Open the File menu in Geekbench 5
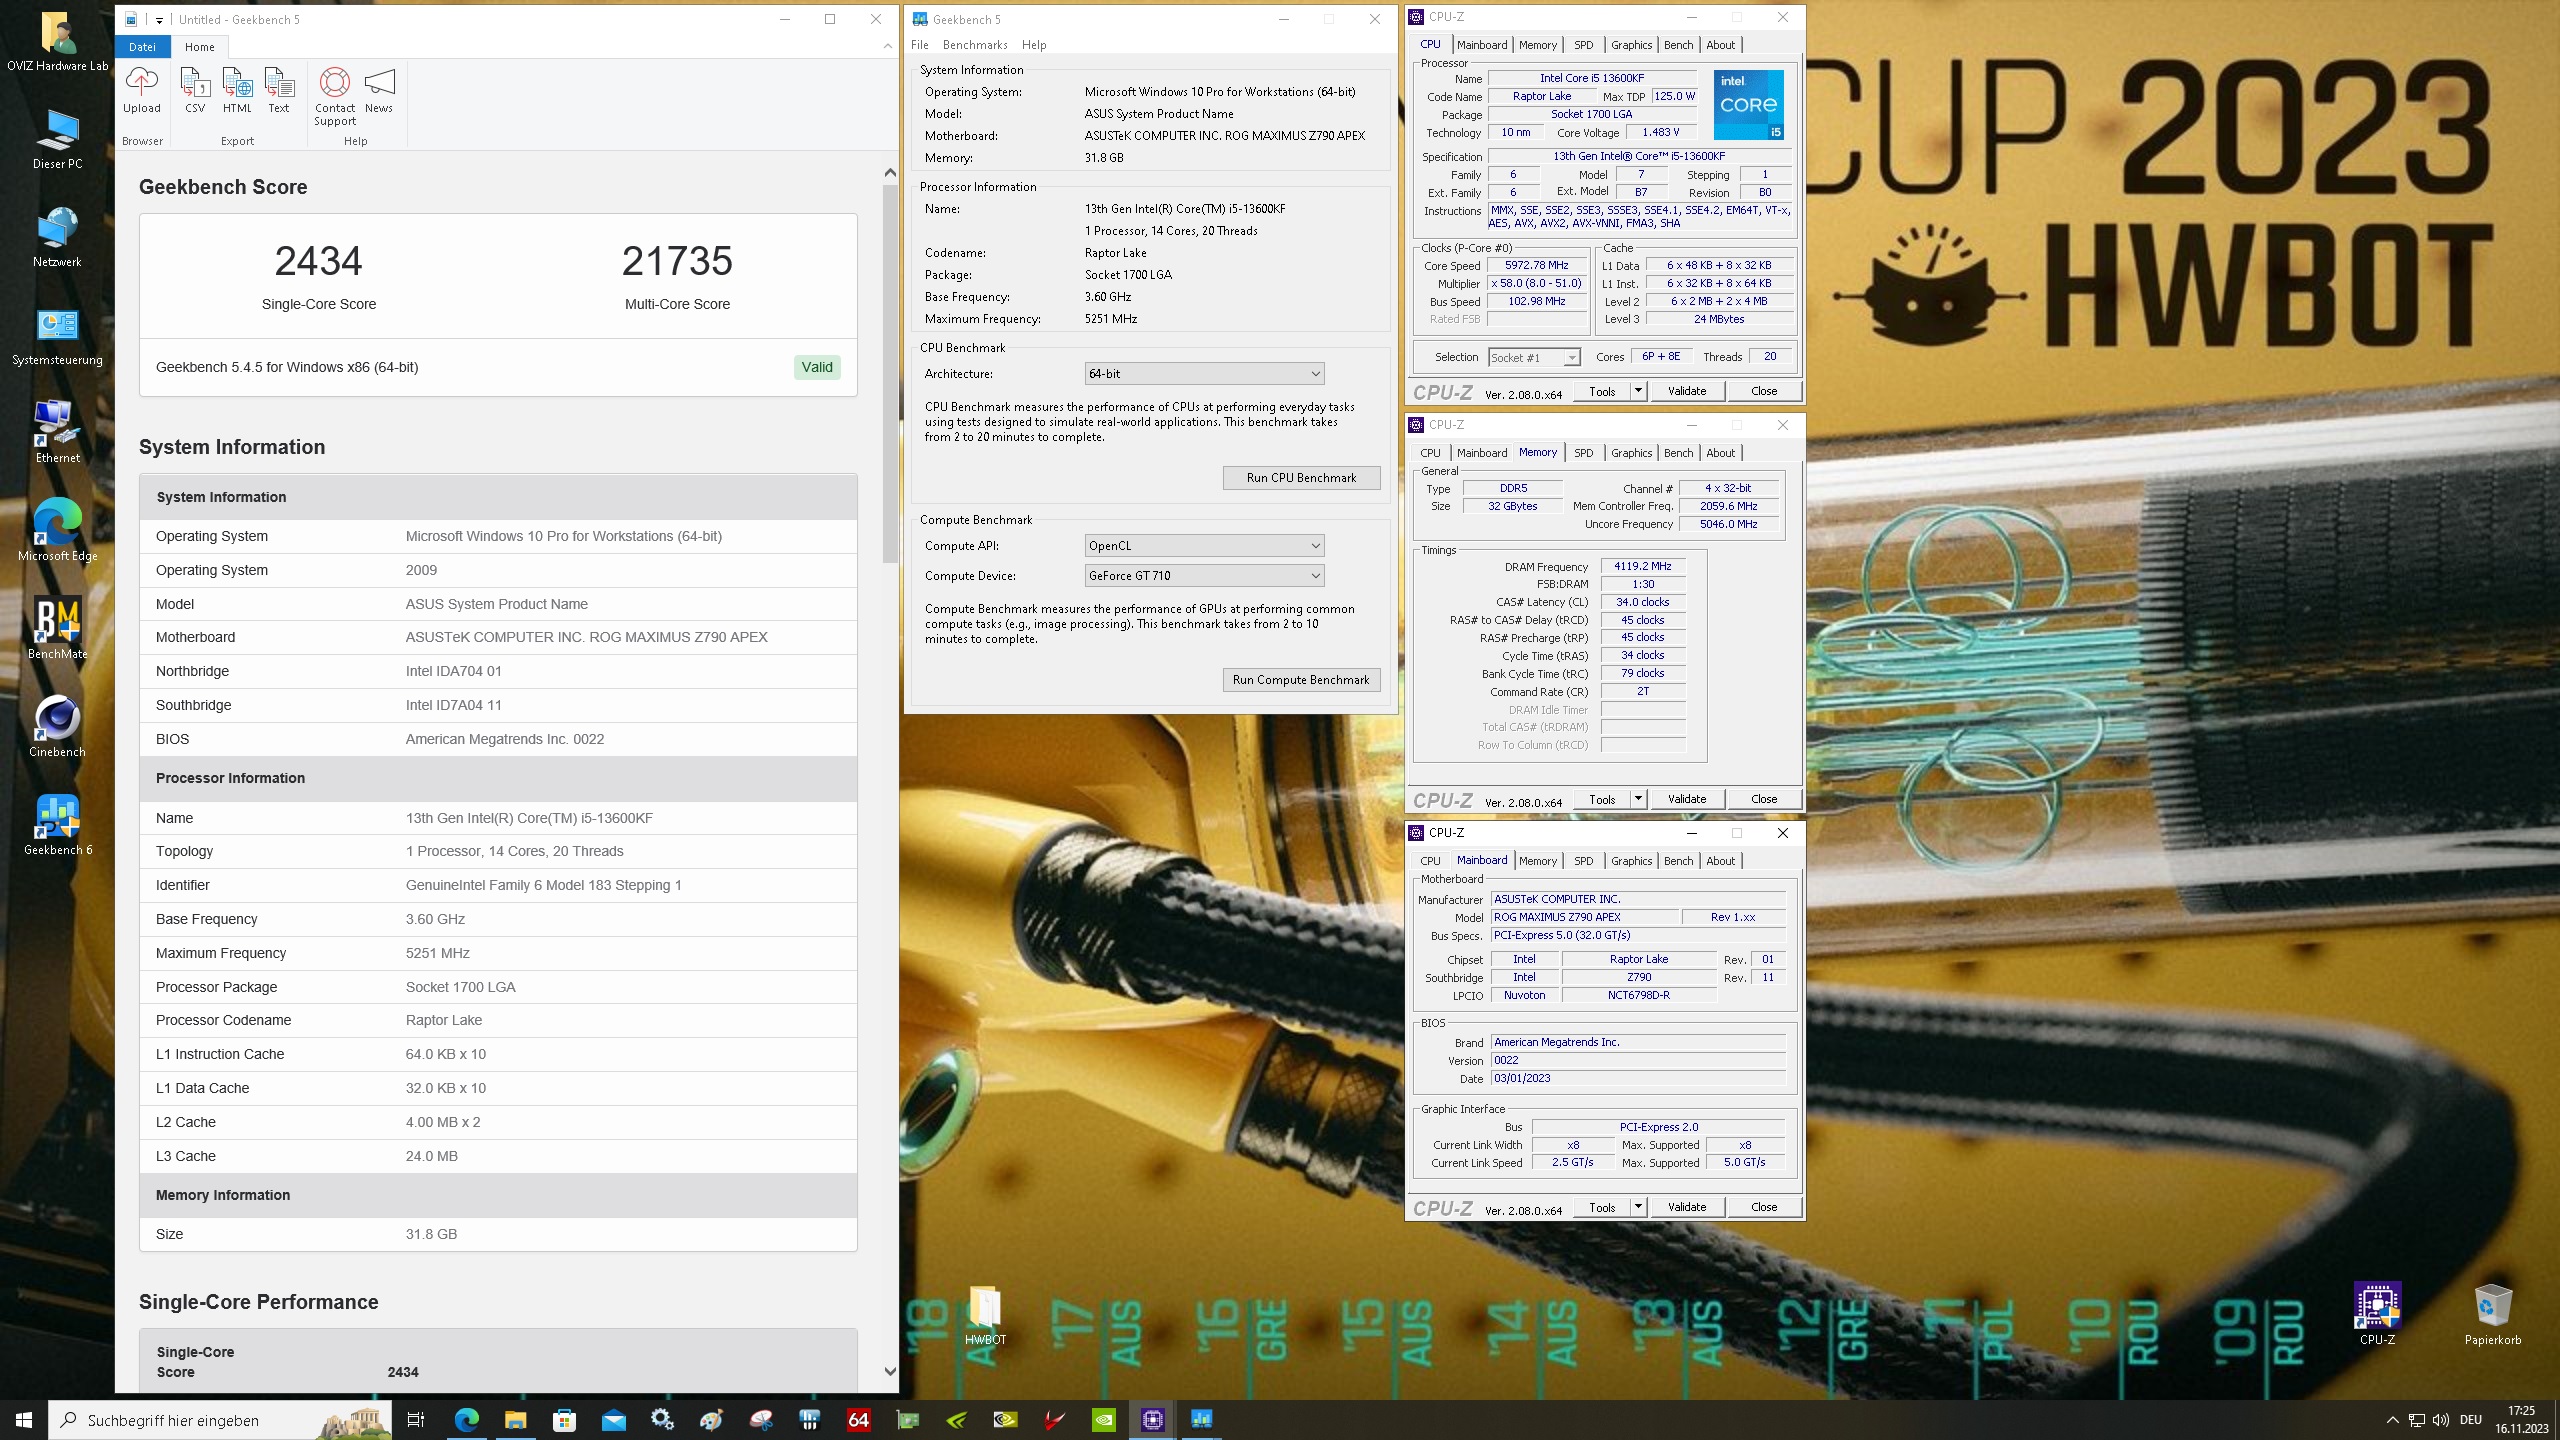 [x=920, y=45]
